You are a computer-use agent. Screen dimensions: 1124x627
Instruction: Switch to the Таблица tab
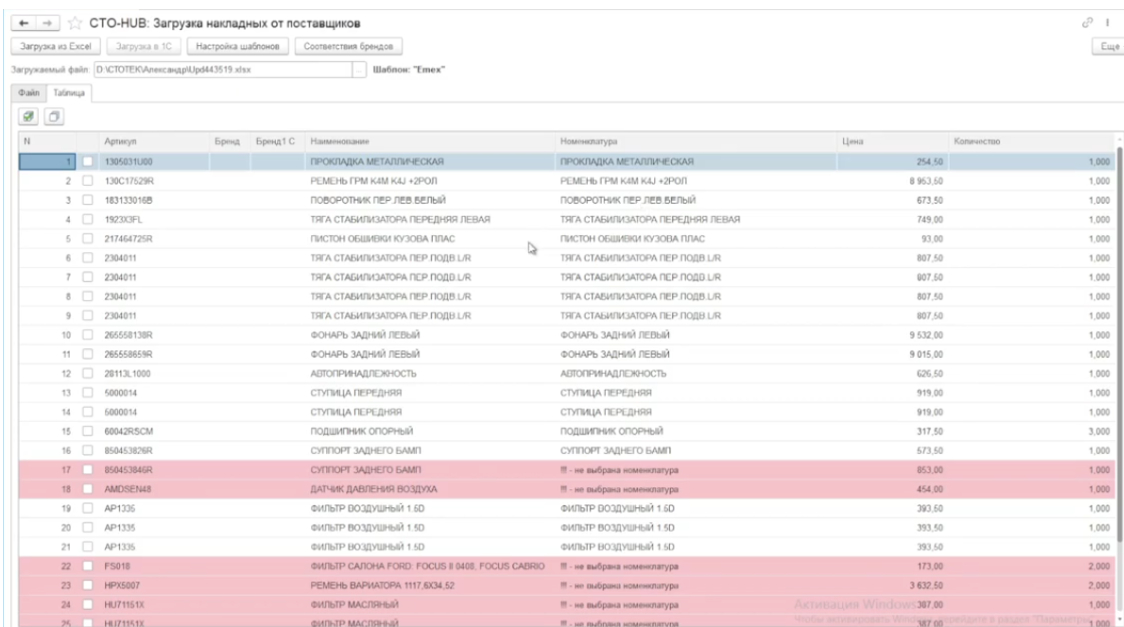(69, 93)
